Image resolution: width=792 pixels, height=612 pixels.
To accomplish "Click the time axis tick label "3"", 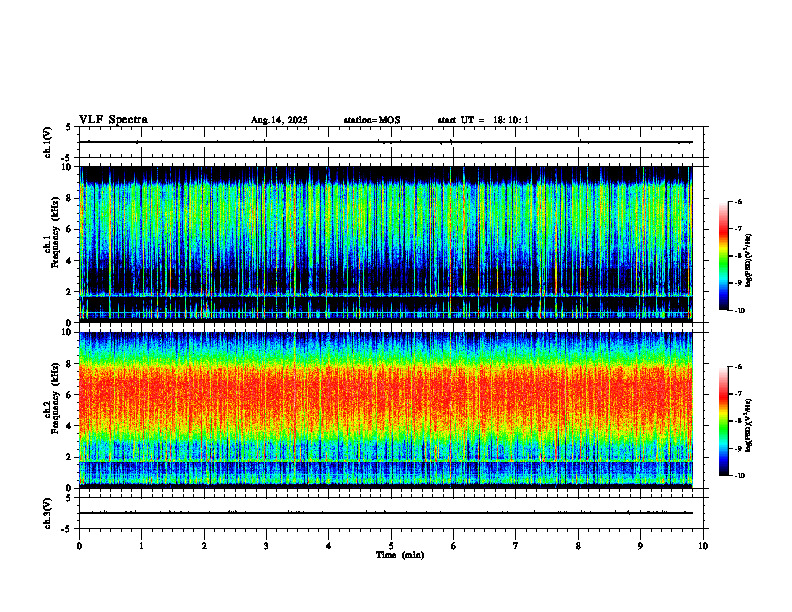I will click(x=266, y=546).
